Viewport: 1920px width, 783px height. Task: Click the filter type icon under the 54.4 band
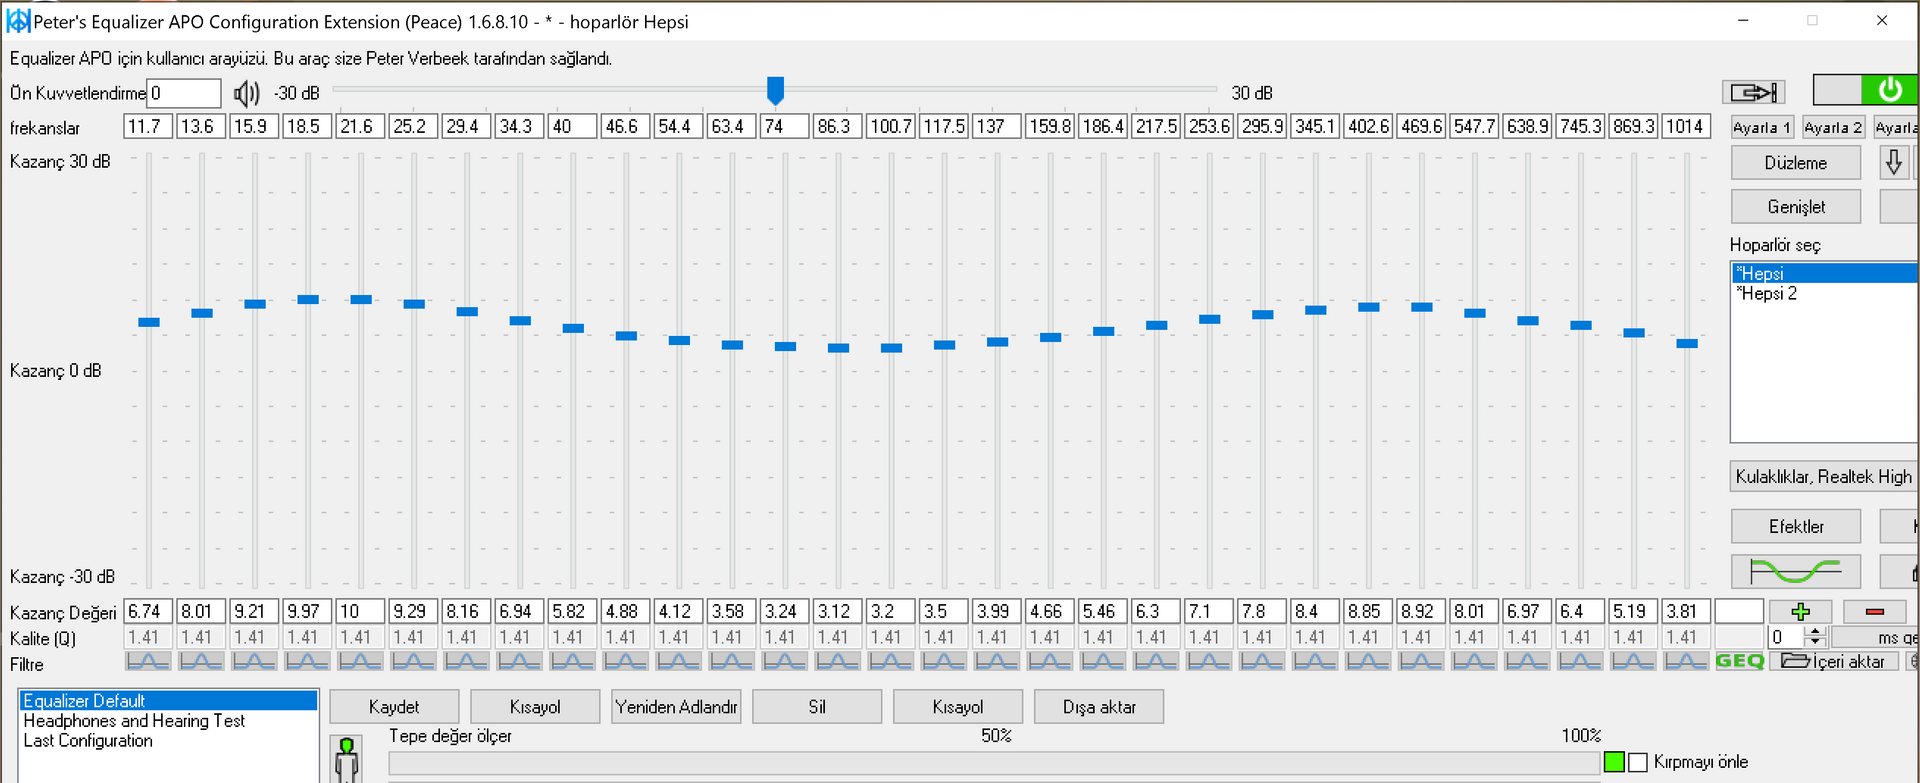tap(678, 661)
